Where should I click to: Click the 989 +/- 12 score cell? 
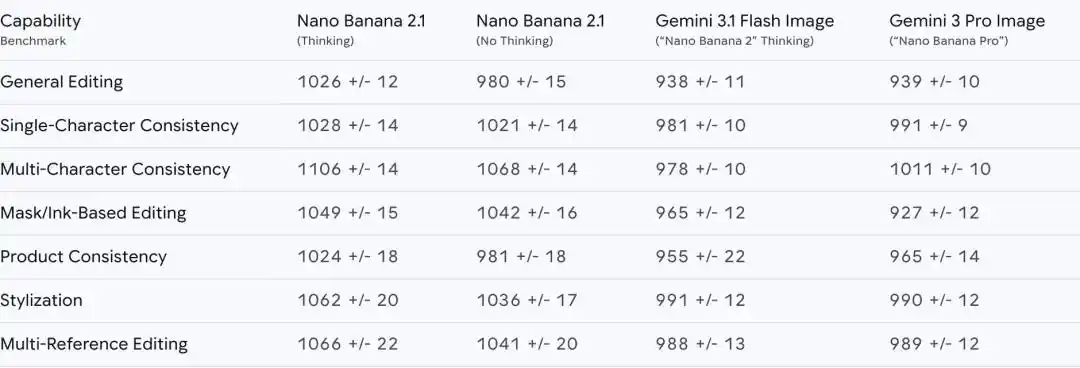point(935,344)
